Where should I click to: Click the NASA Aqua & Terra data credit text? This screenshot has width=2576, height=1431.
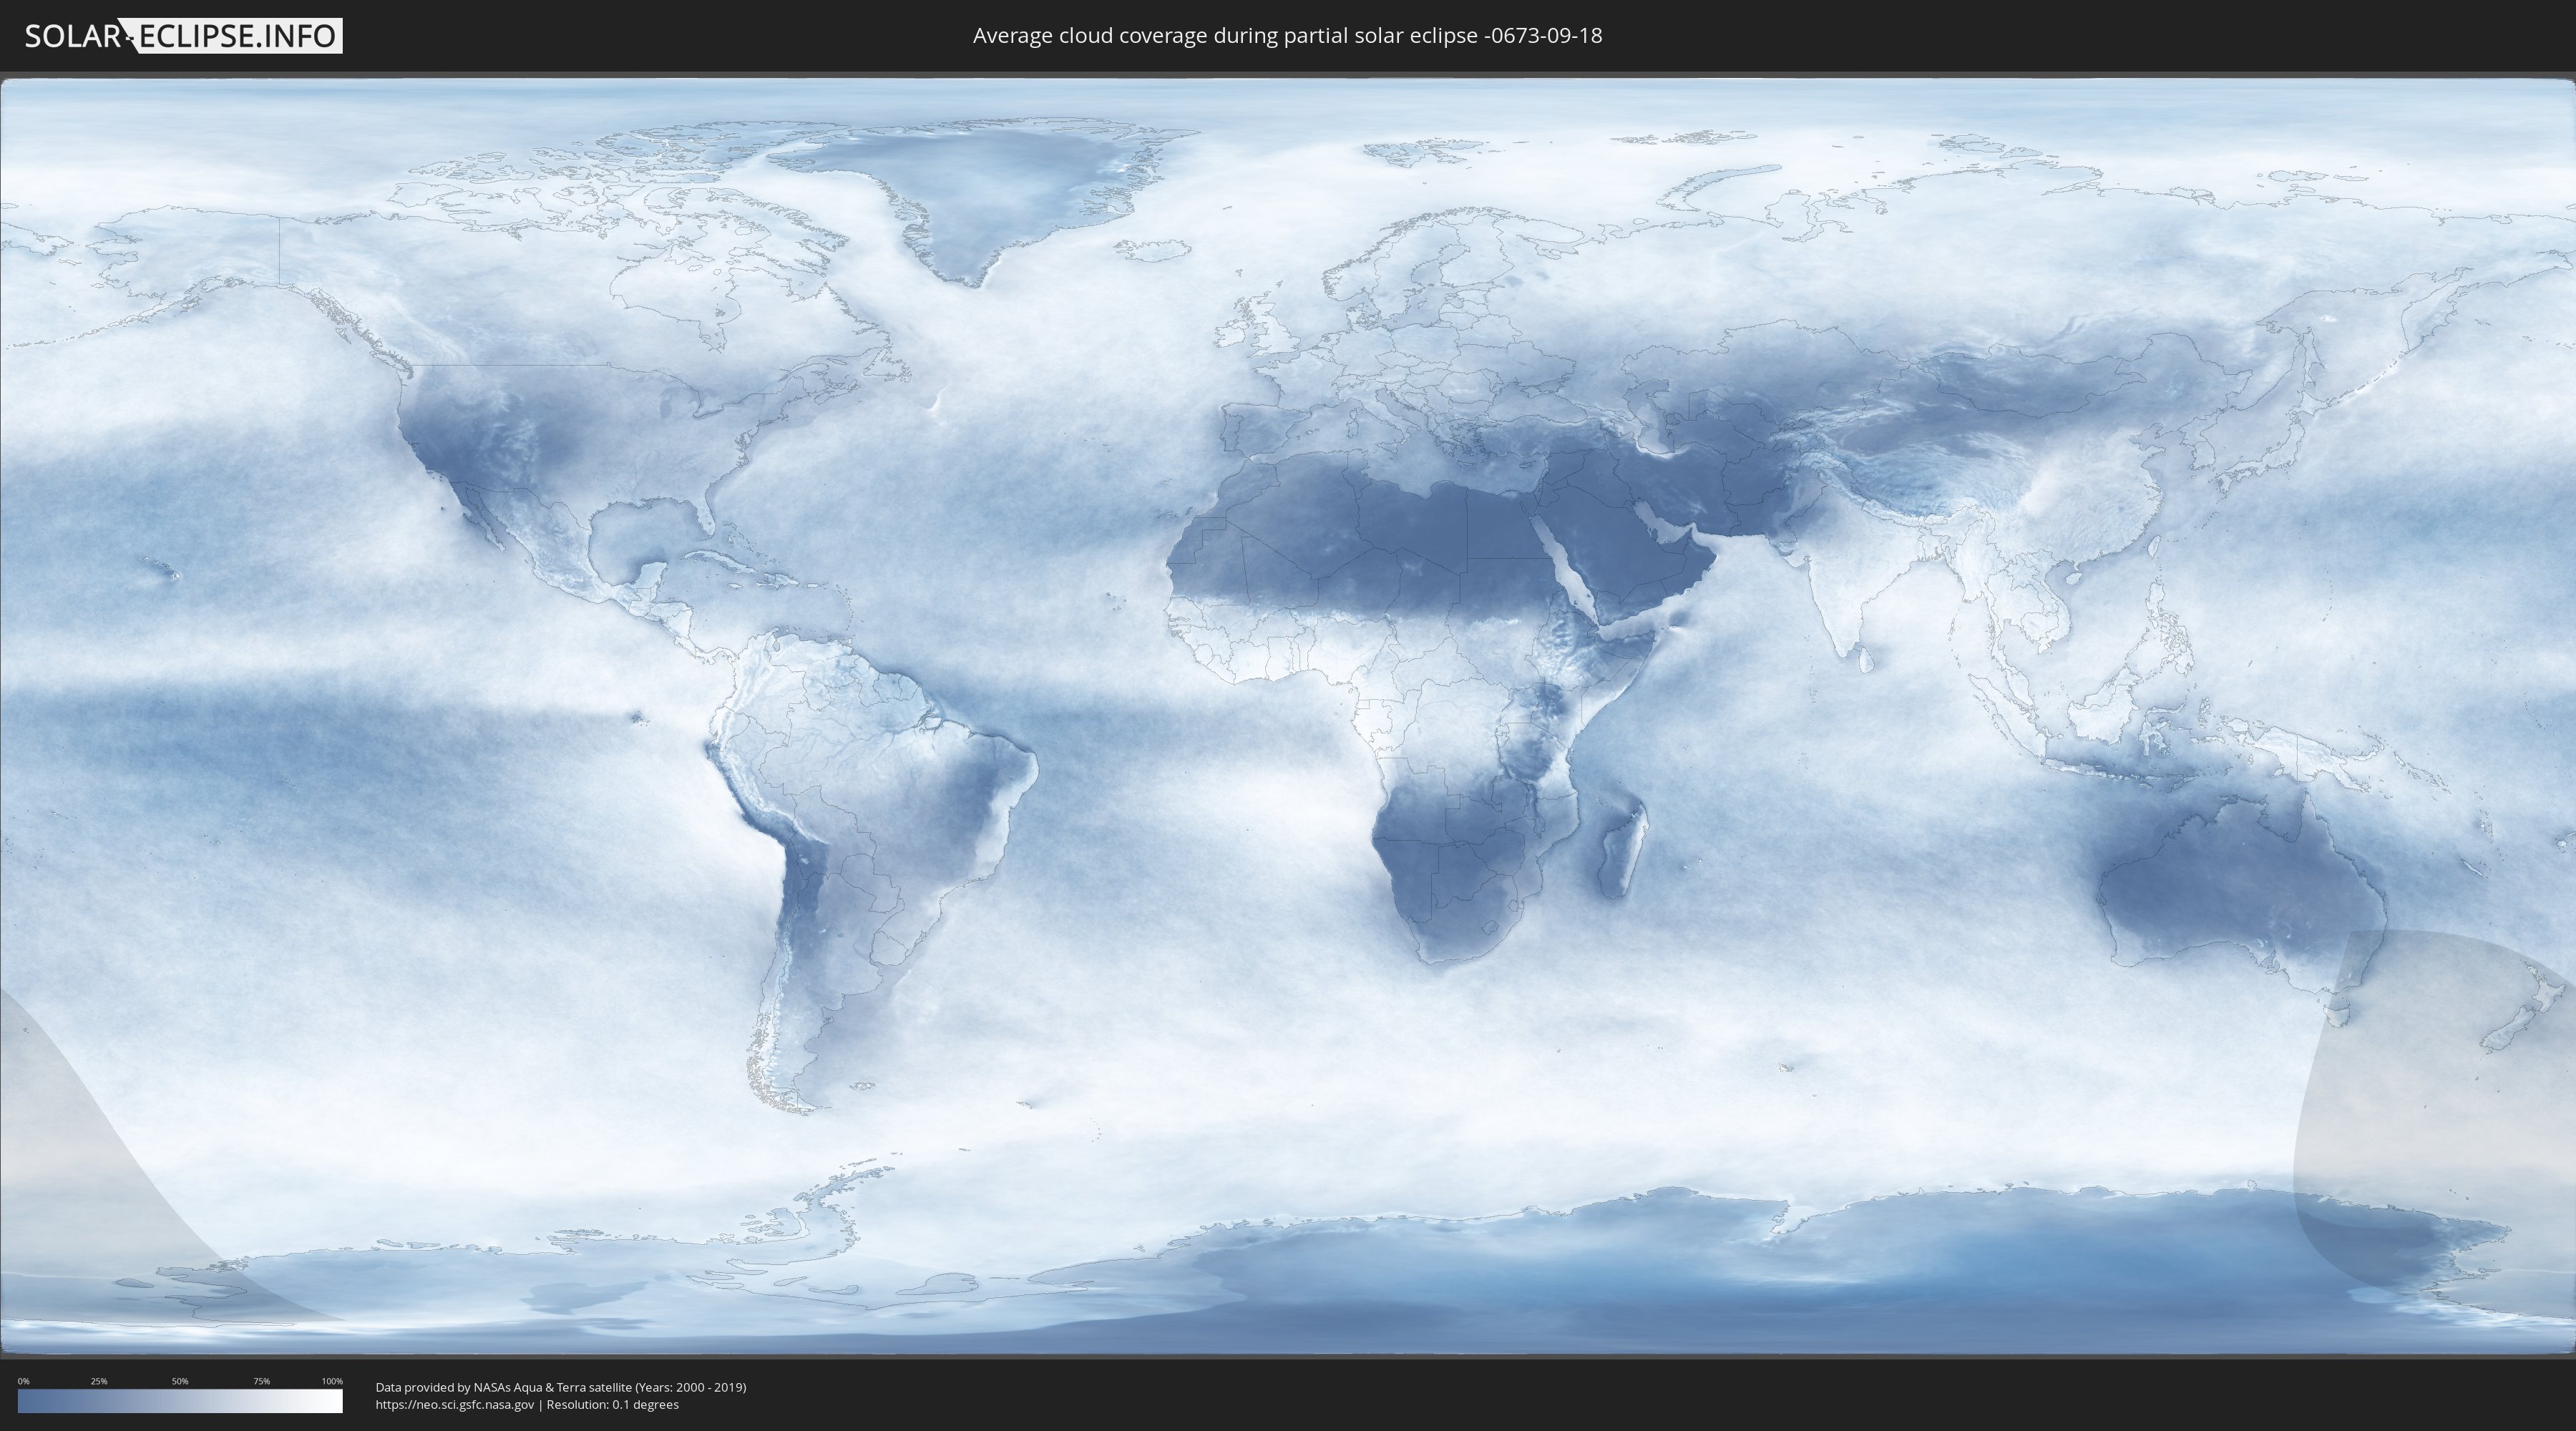[560, 1387]
